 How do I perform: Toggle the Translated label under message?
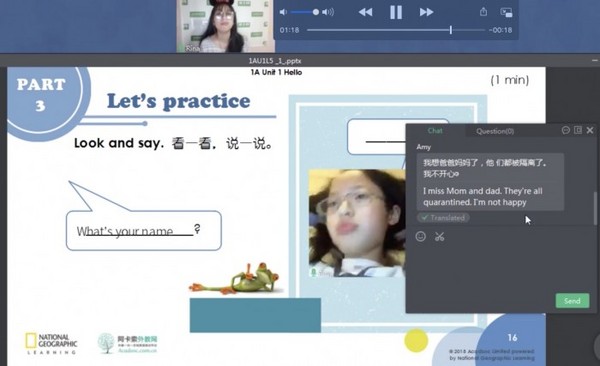(443, 218)
